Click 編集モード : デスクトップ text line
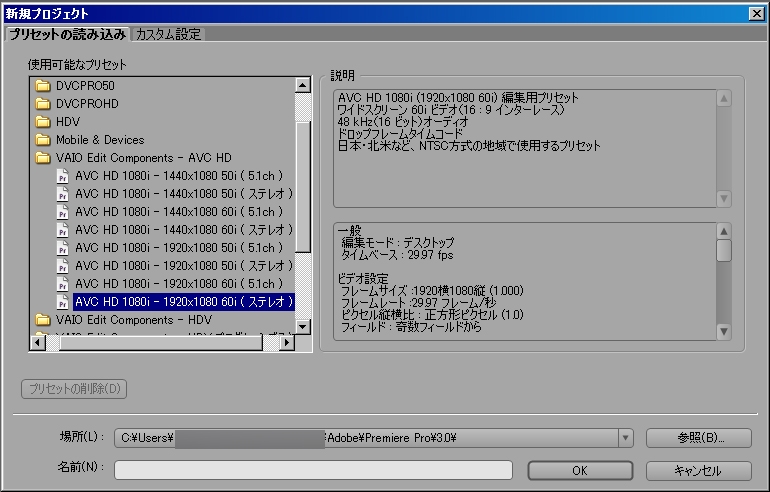 pos(398,243)
